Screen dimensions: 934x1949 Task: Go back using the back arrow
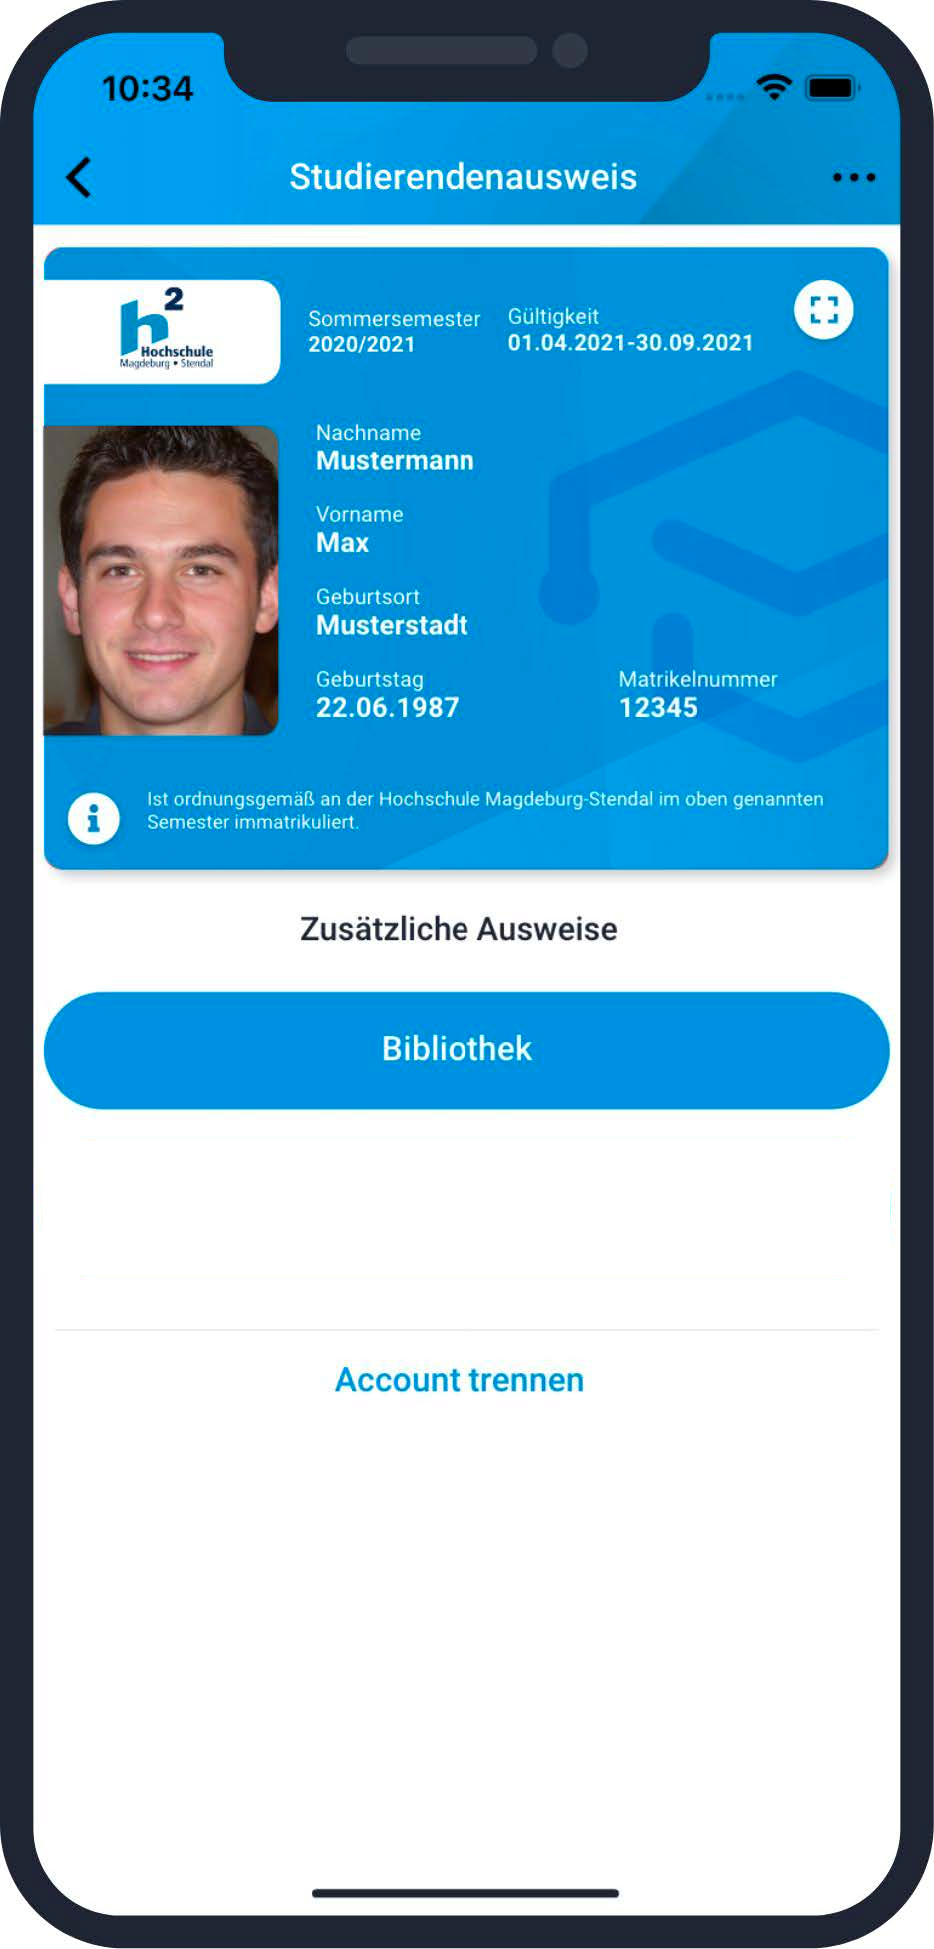point(79,178)
